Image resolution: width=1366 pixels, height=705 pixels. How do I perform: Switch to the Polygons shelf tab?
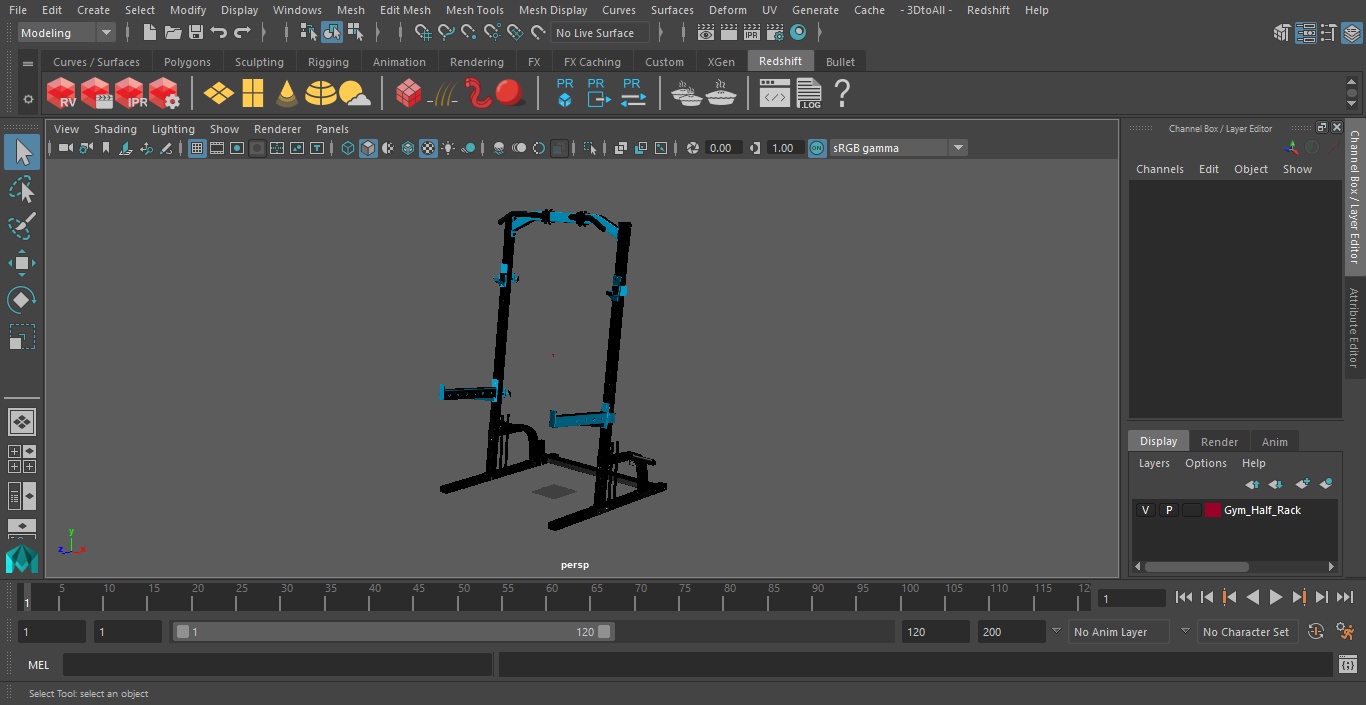(187, 62)
